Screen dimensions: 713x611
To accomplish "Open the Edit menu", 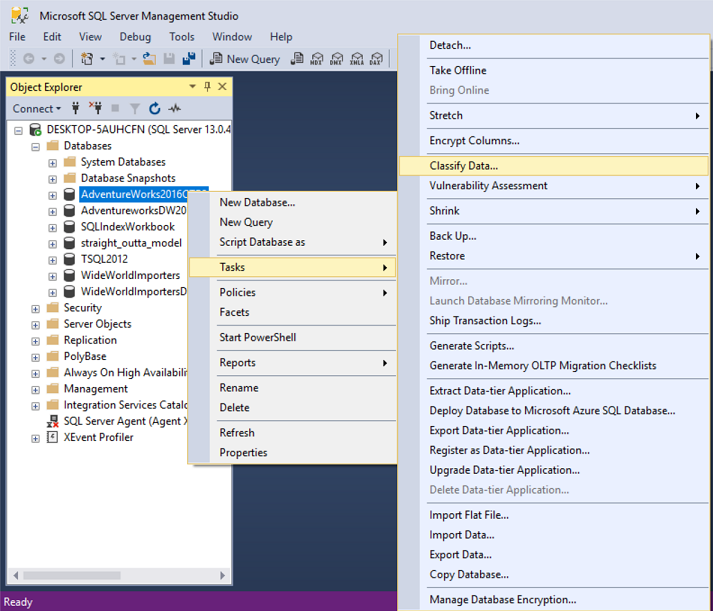I will 52,37.
